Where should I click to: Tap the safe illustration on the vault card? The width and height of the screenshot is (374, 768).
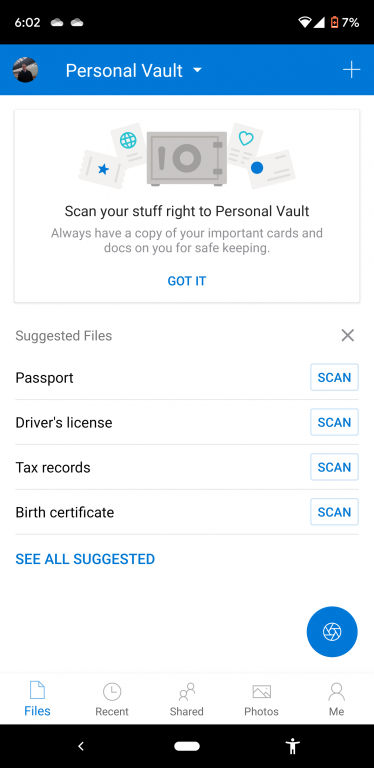tap(187, 158)
